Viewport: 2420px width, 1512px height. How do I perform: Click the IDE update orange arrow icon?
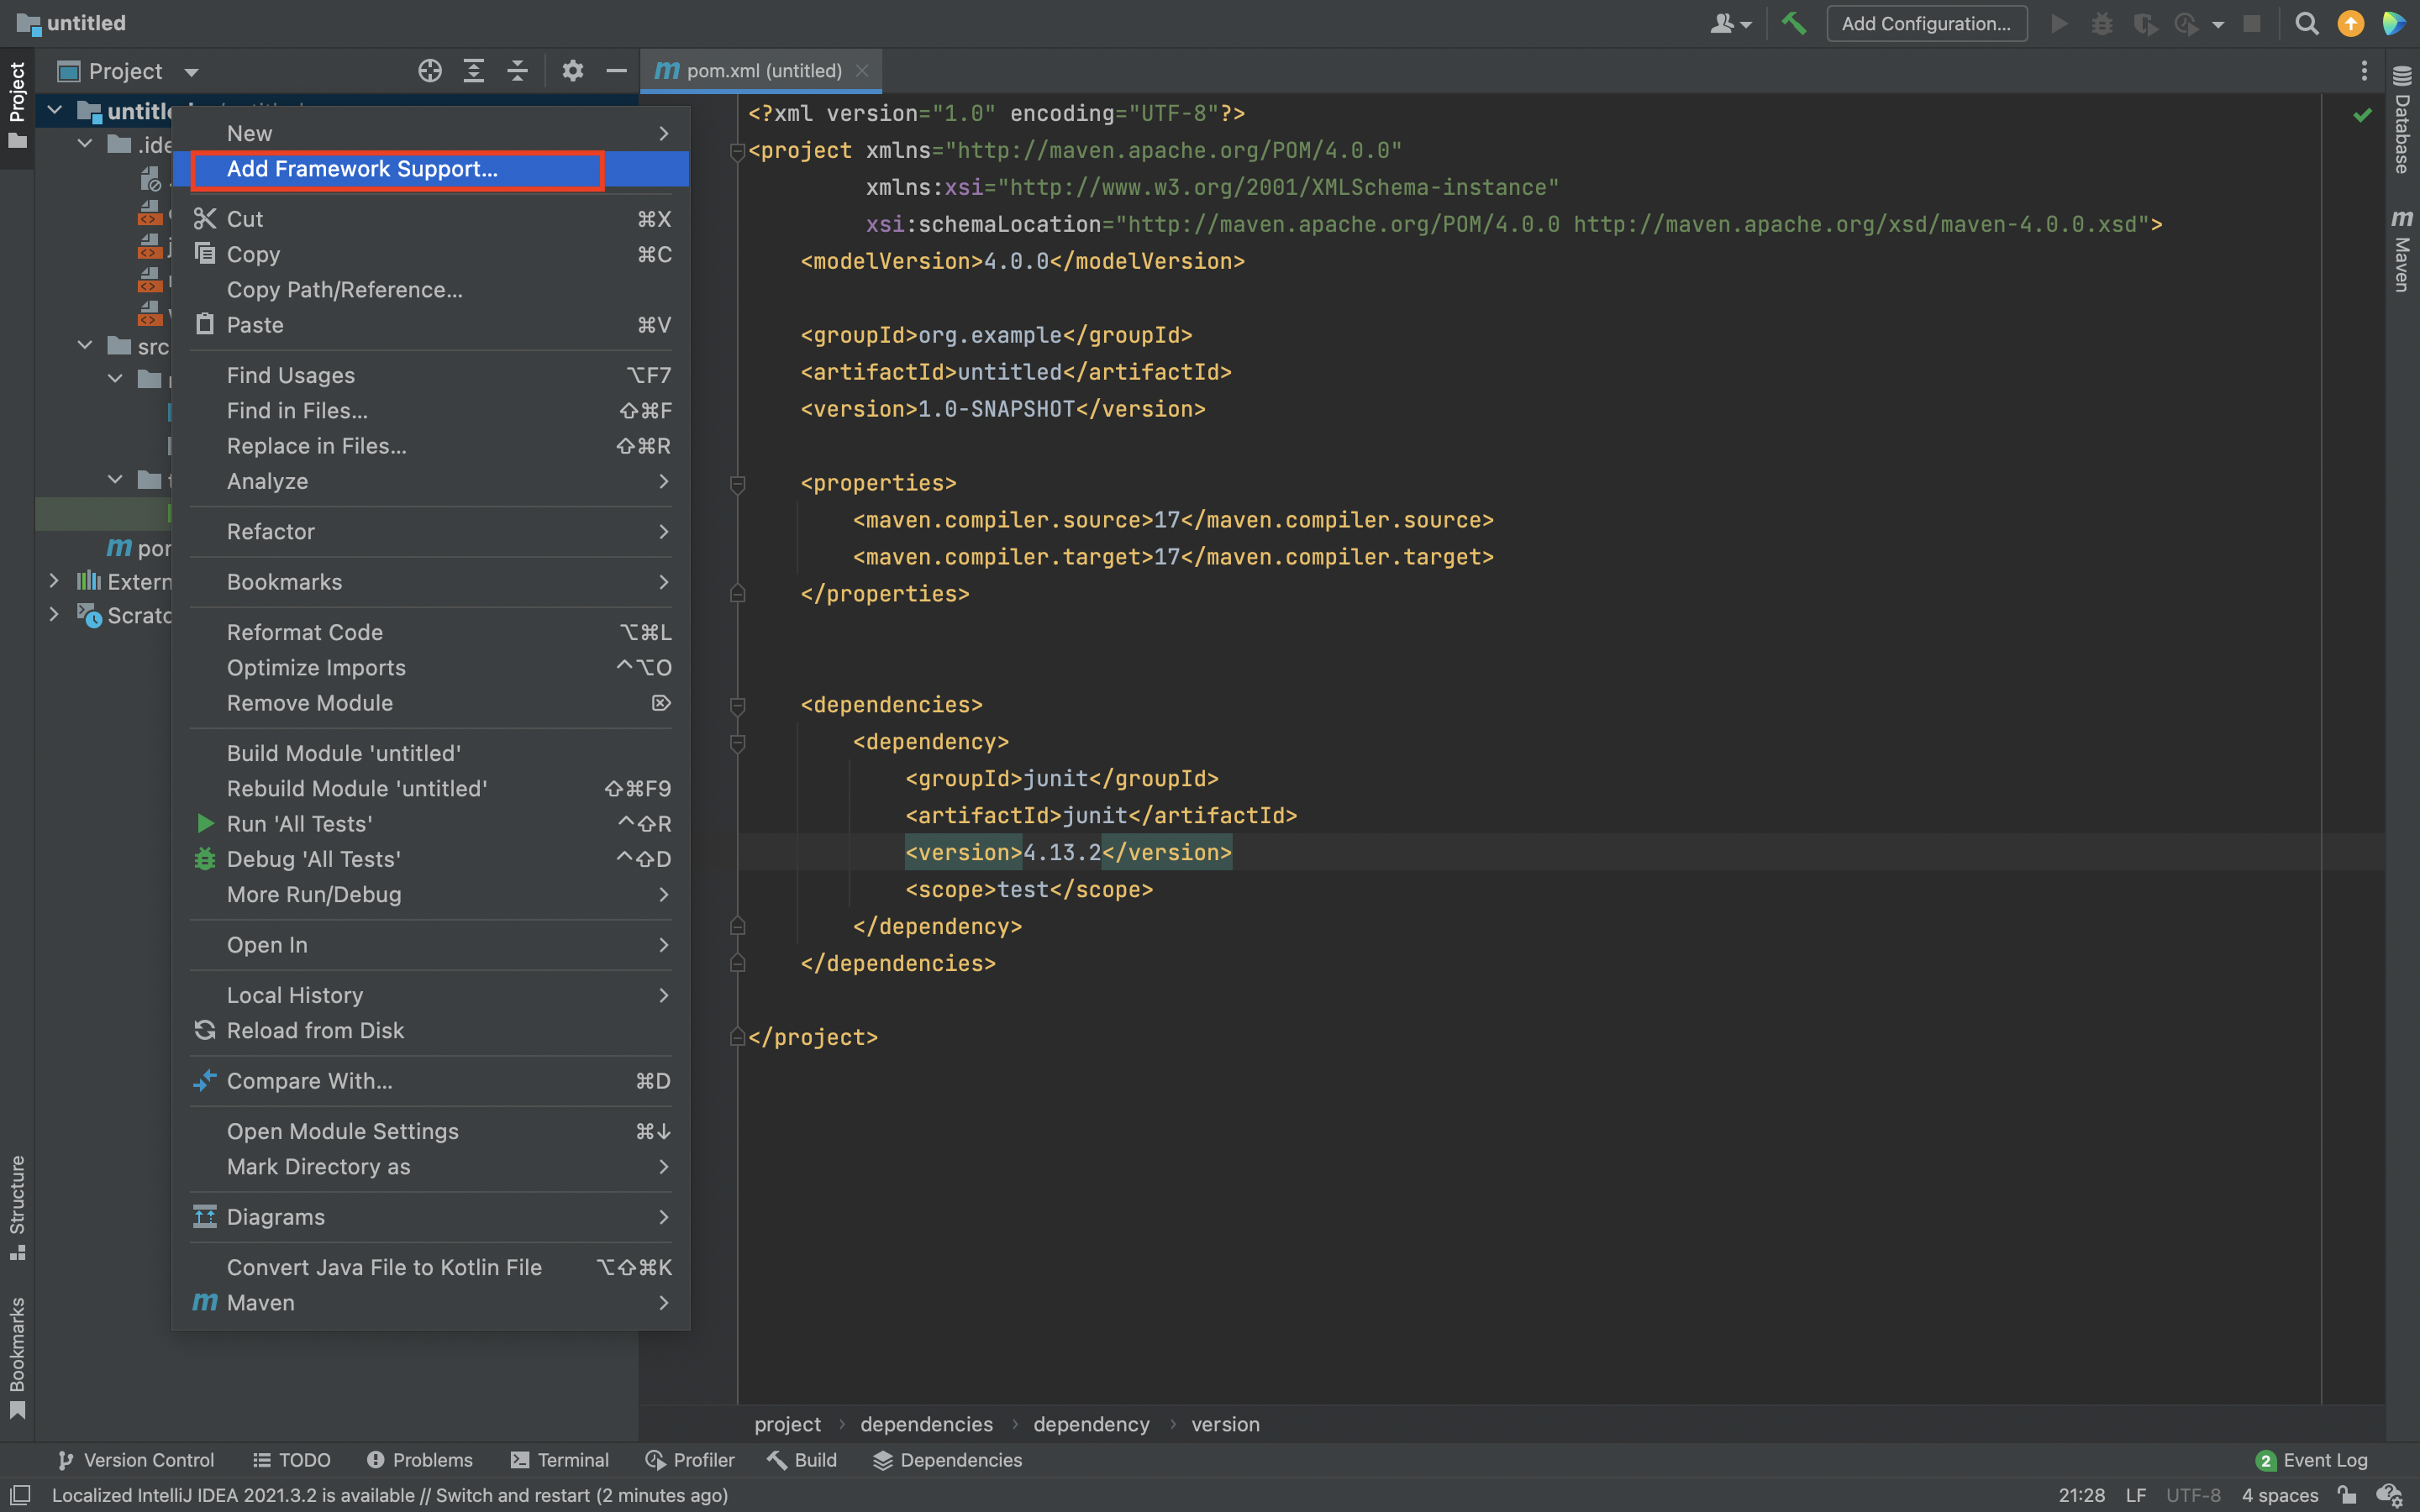point(2350,23)
